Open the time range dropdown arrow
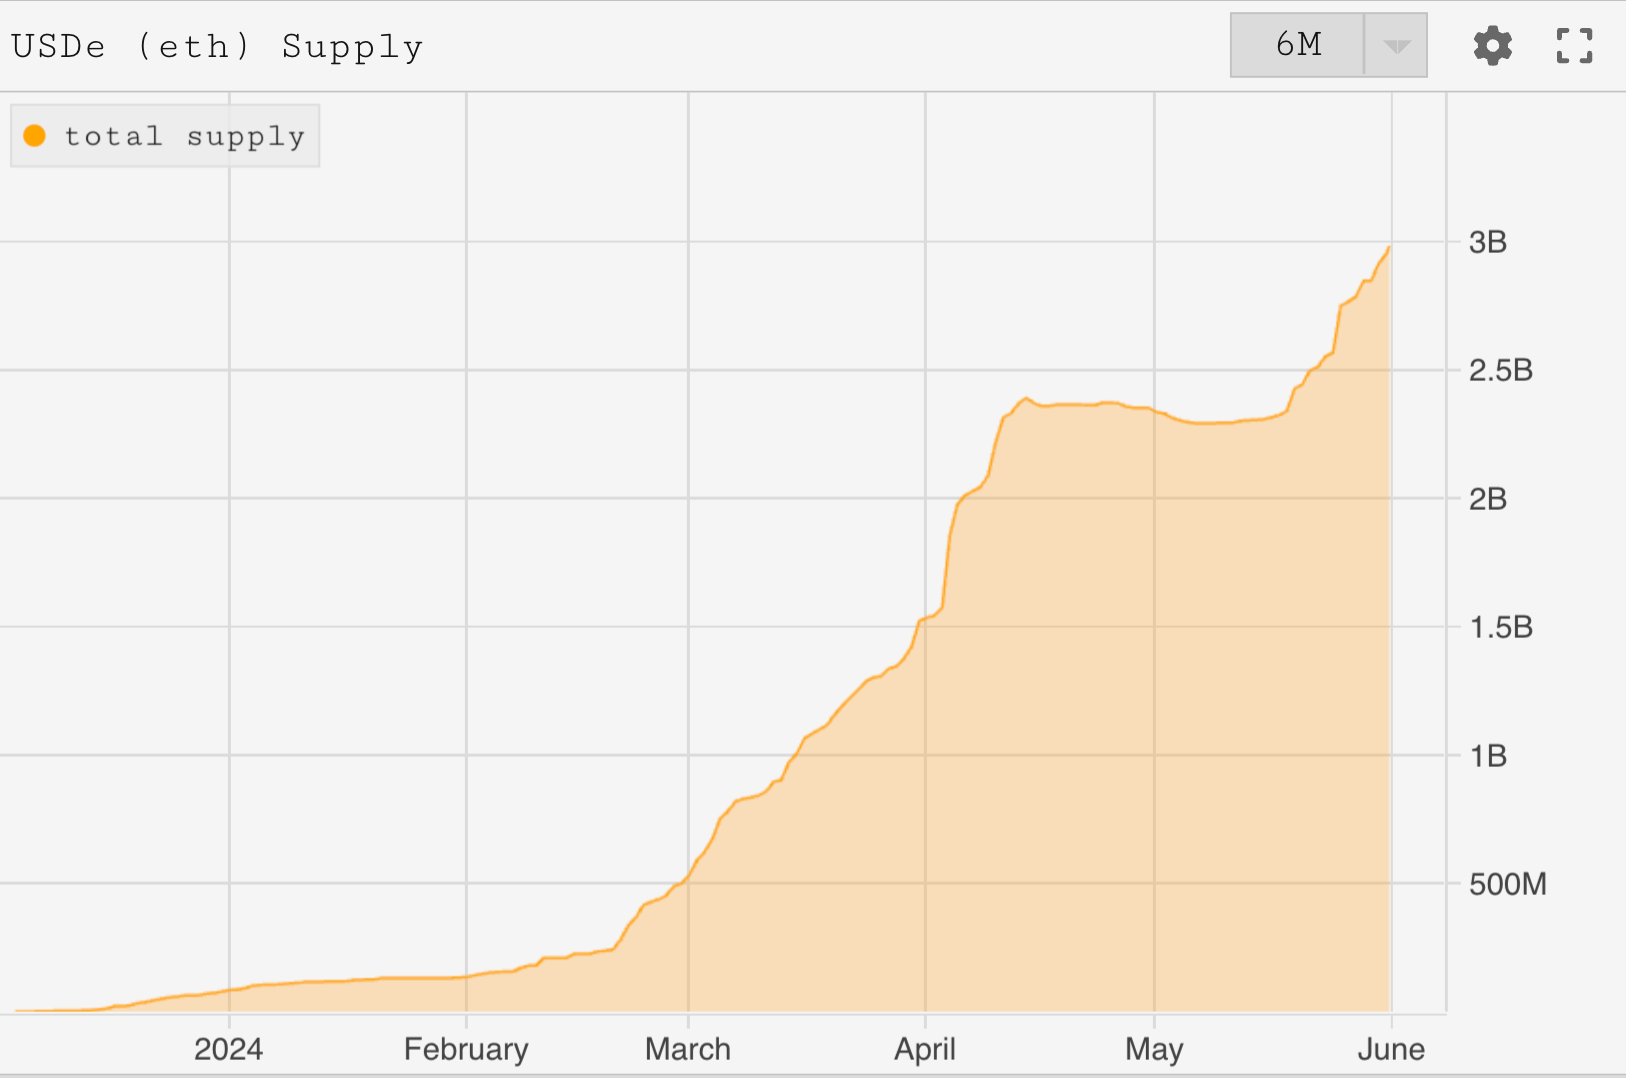 (x=1396, y=46)
